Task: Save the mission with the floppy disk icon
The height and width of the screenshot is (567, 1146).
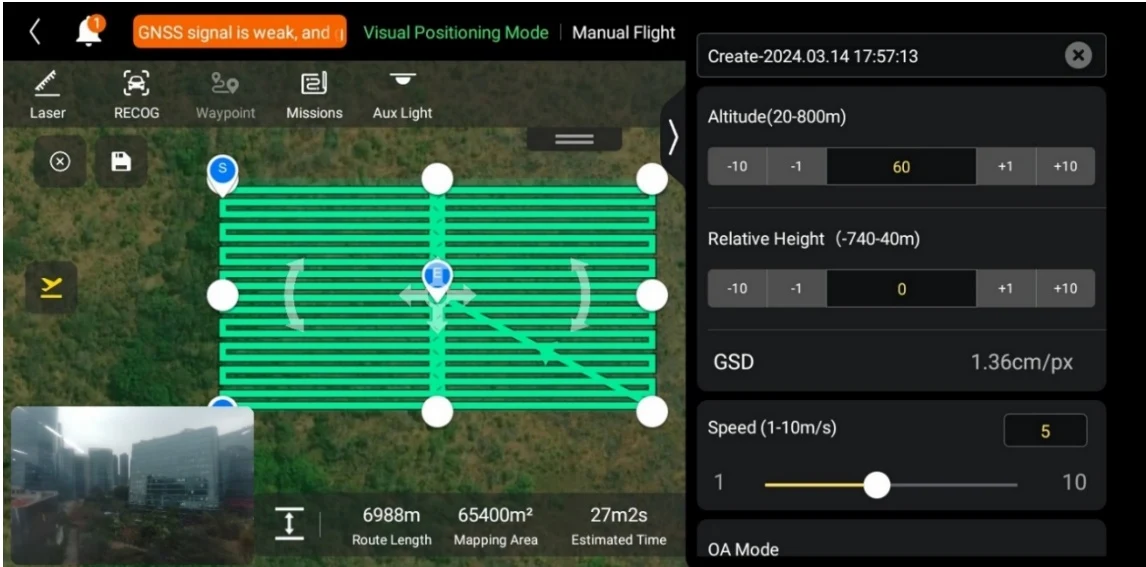Action: point(121,161)
